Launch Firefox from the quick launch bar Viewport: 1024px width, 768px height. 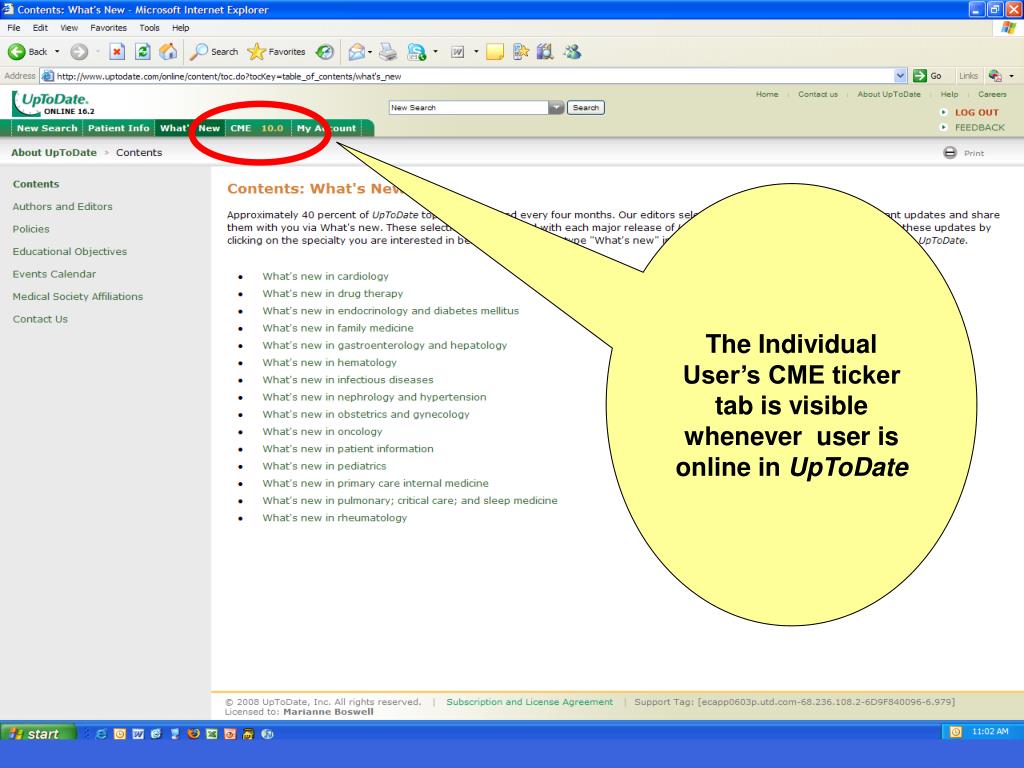tap(193, 733)
